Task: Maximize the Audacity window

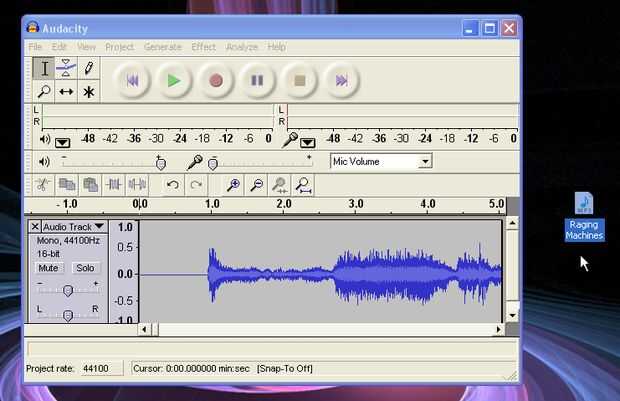Action: 490,28
